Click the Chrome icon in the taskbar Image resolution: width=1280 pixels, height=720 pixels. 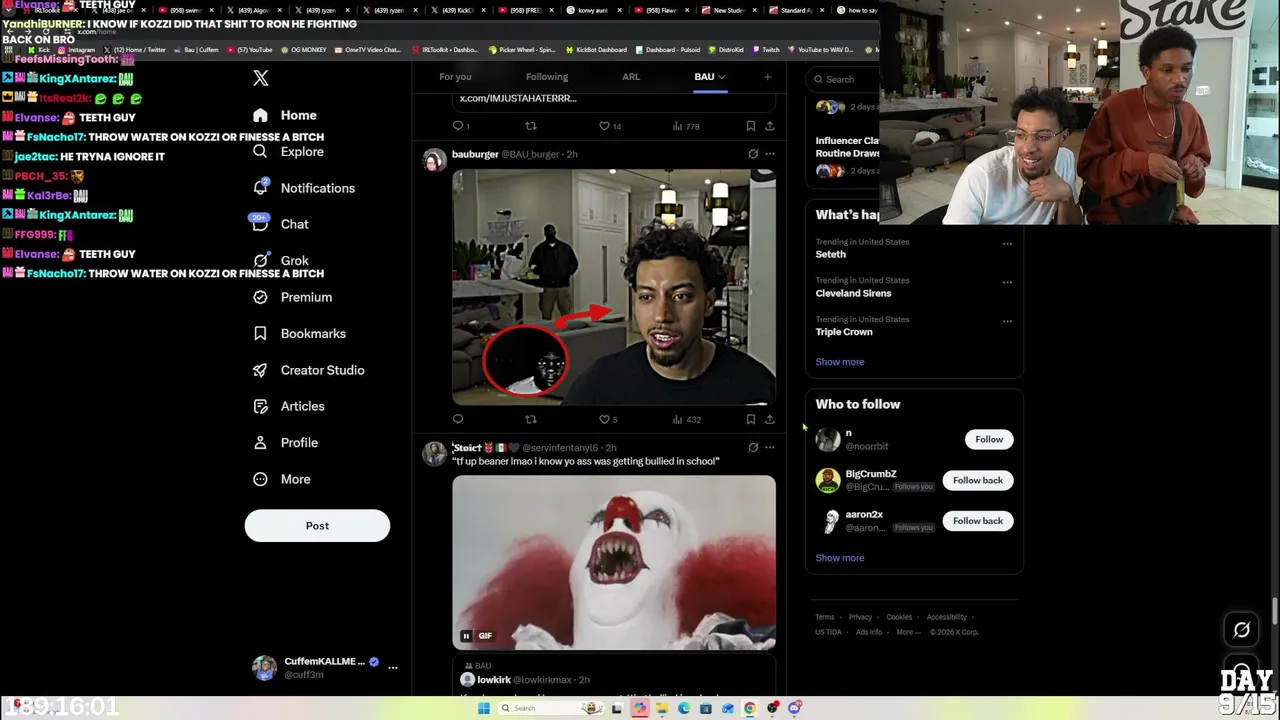pyautogui.click(x=750, y=708)
